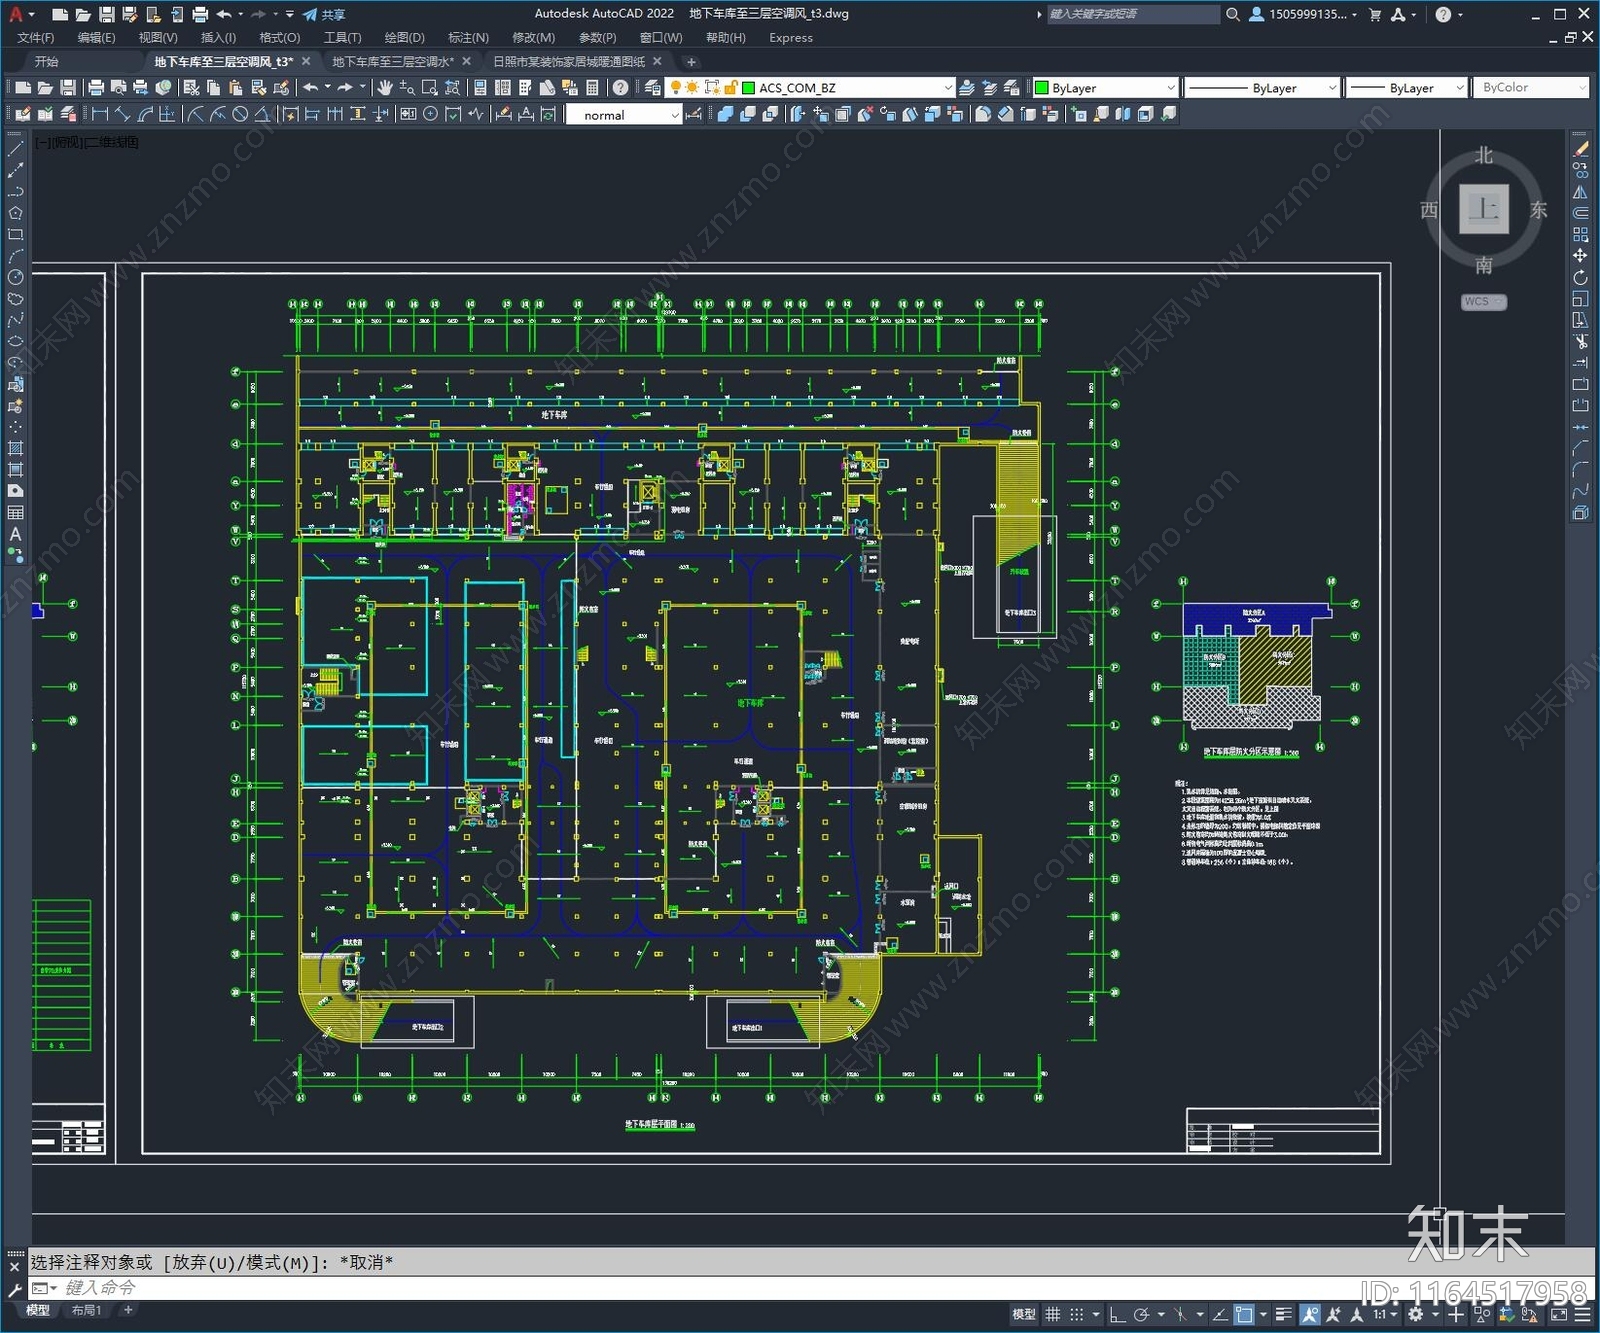Click the Linear dimension tool icon
The image size is (1600, 1333).
[x=99, y=115]
